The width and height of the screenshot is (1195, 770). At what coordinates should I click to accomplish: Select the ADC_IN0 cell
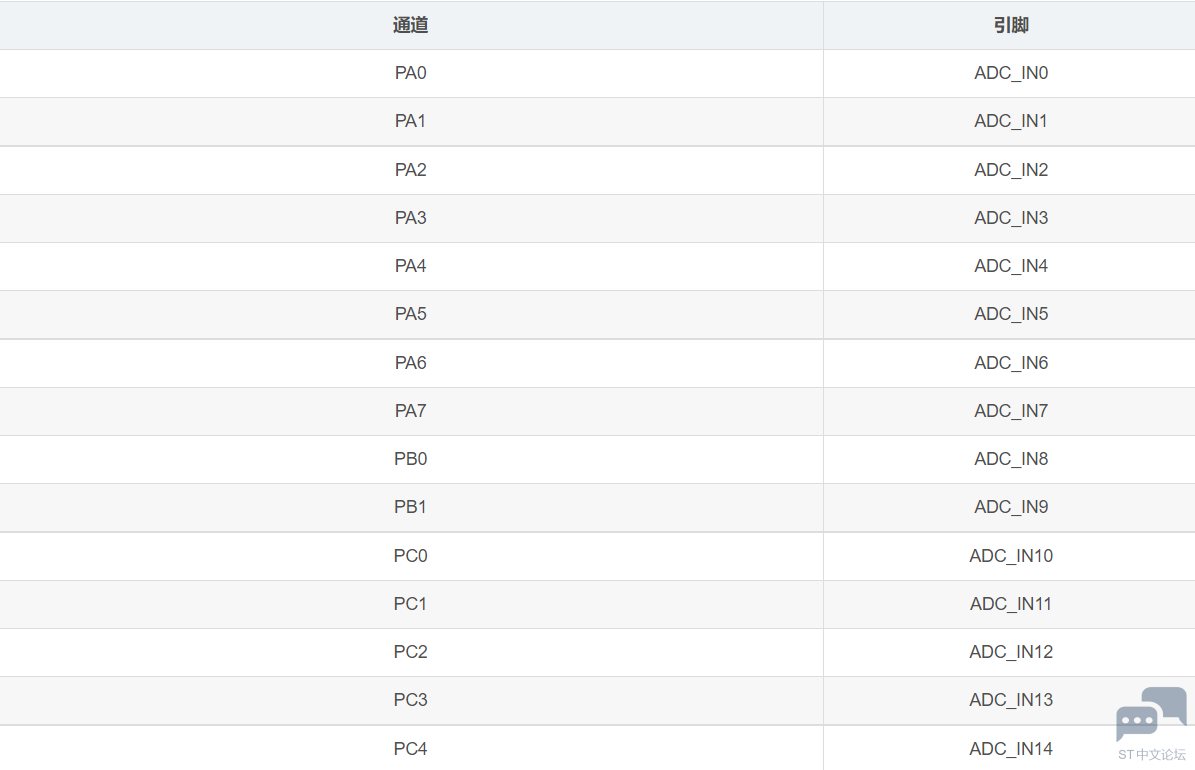click(x=1010, y=73)
